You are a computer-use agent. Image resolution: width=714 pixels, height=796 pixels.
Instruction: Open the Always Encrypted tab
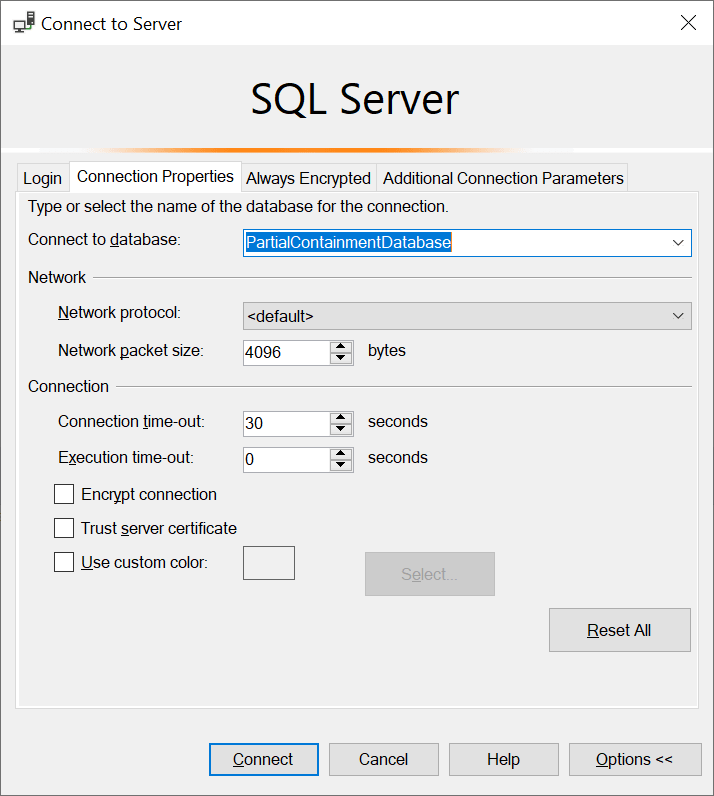(308, 178)
